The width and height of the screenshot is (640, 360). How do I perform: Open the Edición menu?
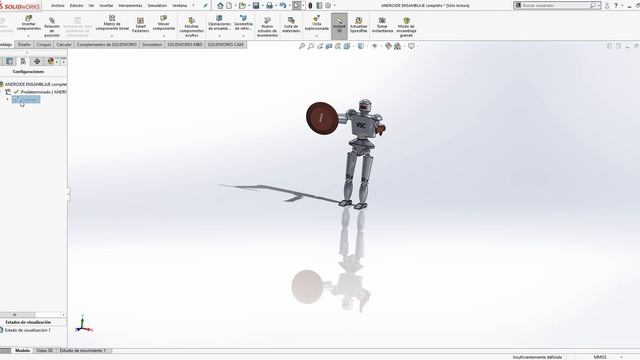tap(76, 6)
